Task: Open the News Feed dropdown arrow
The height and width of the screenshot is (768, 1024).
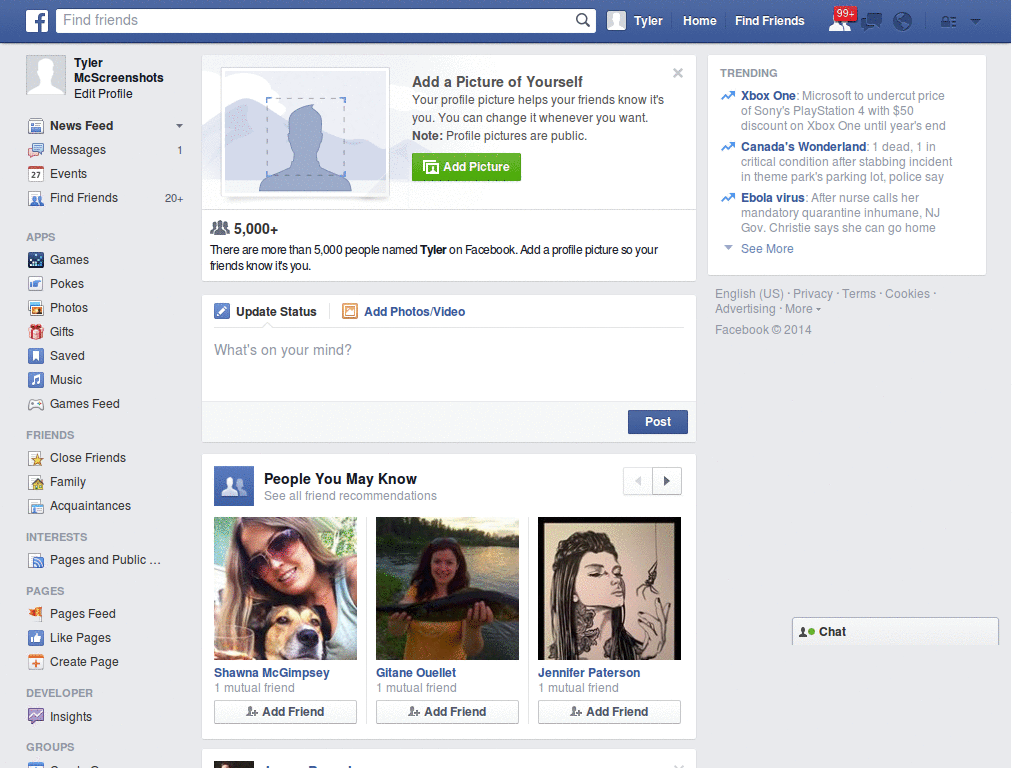Action: (x=180, y=126)
